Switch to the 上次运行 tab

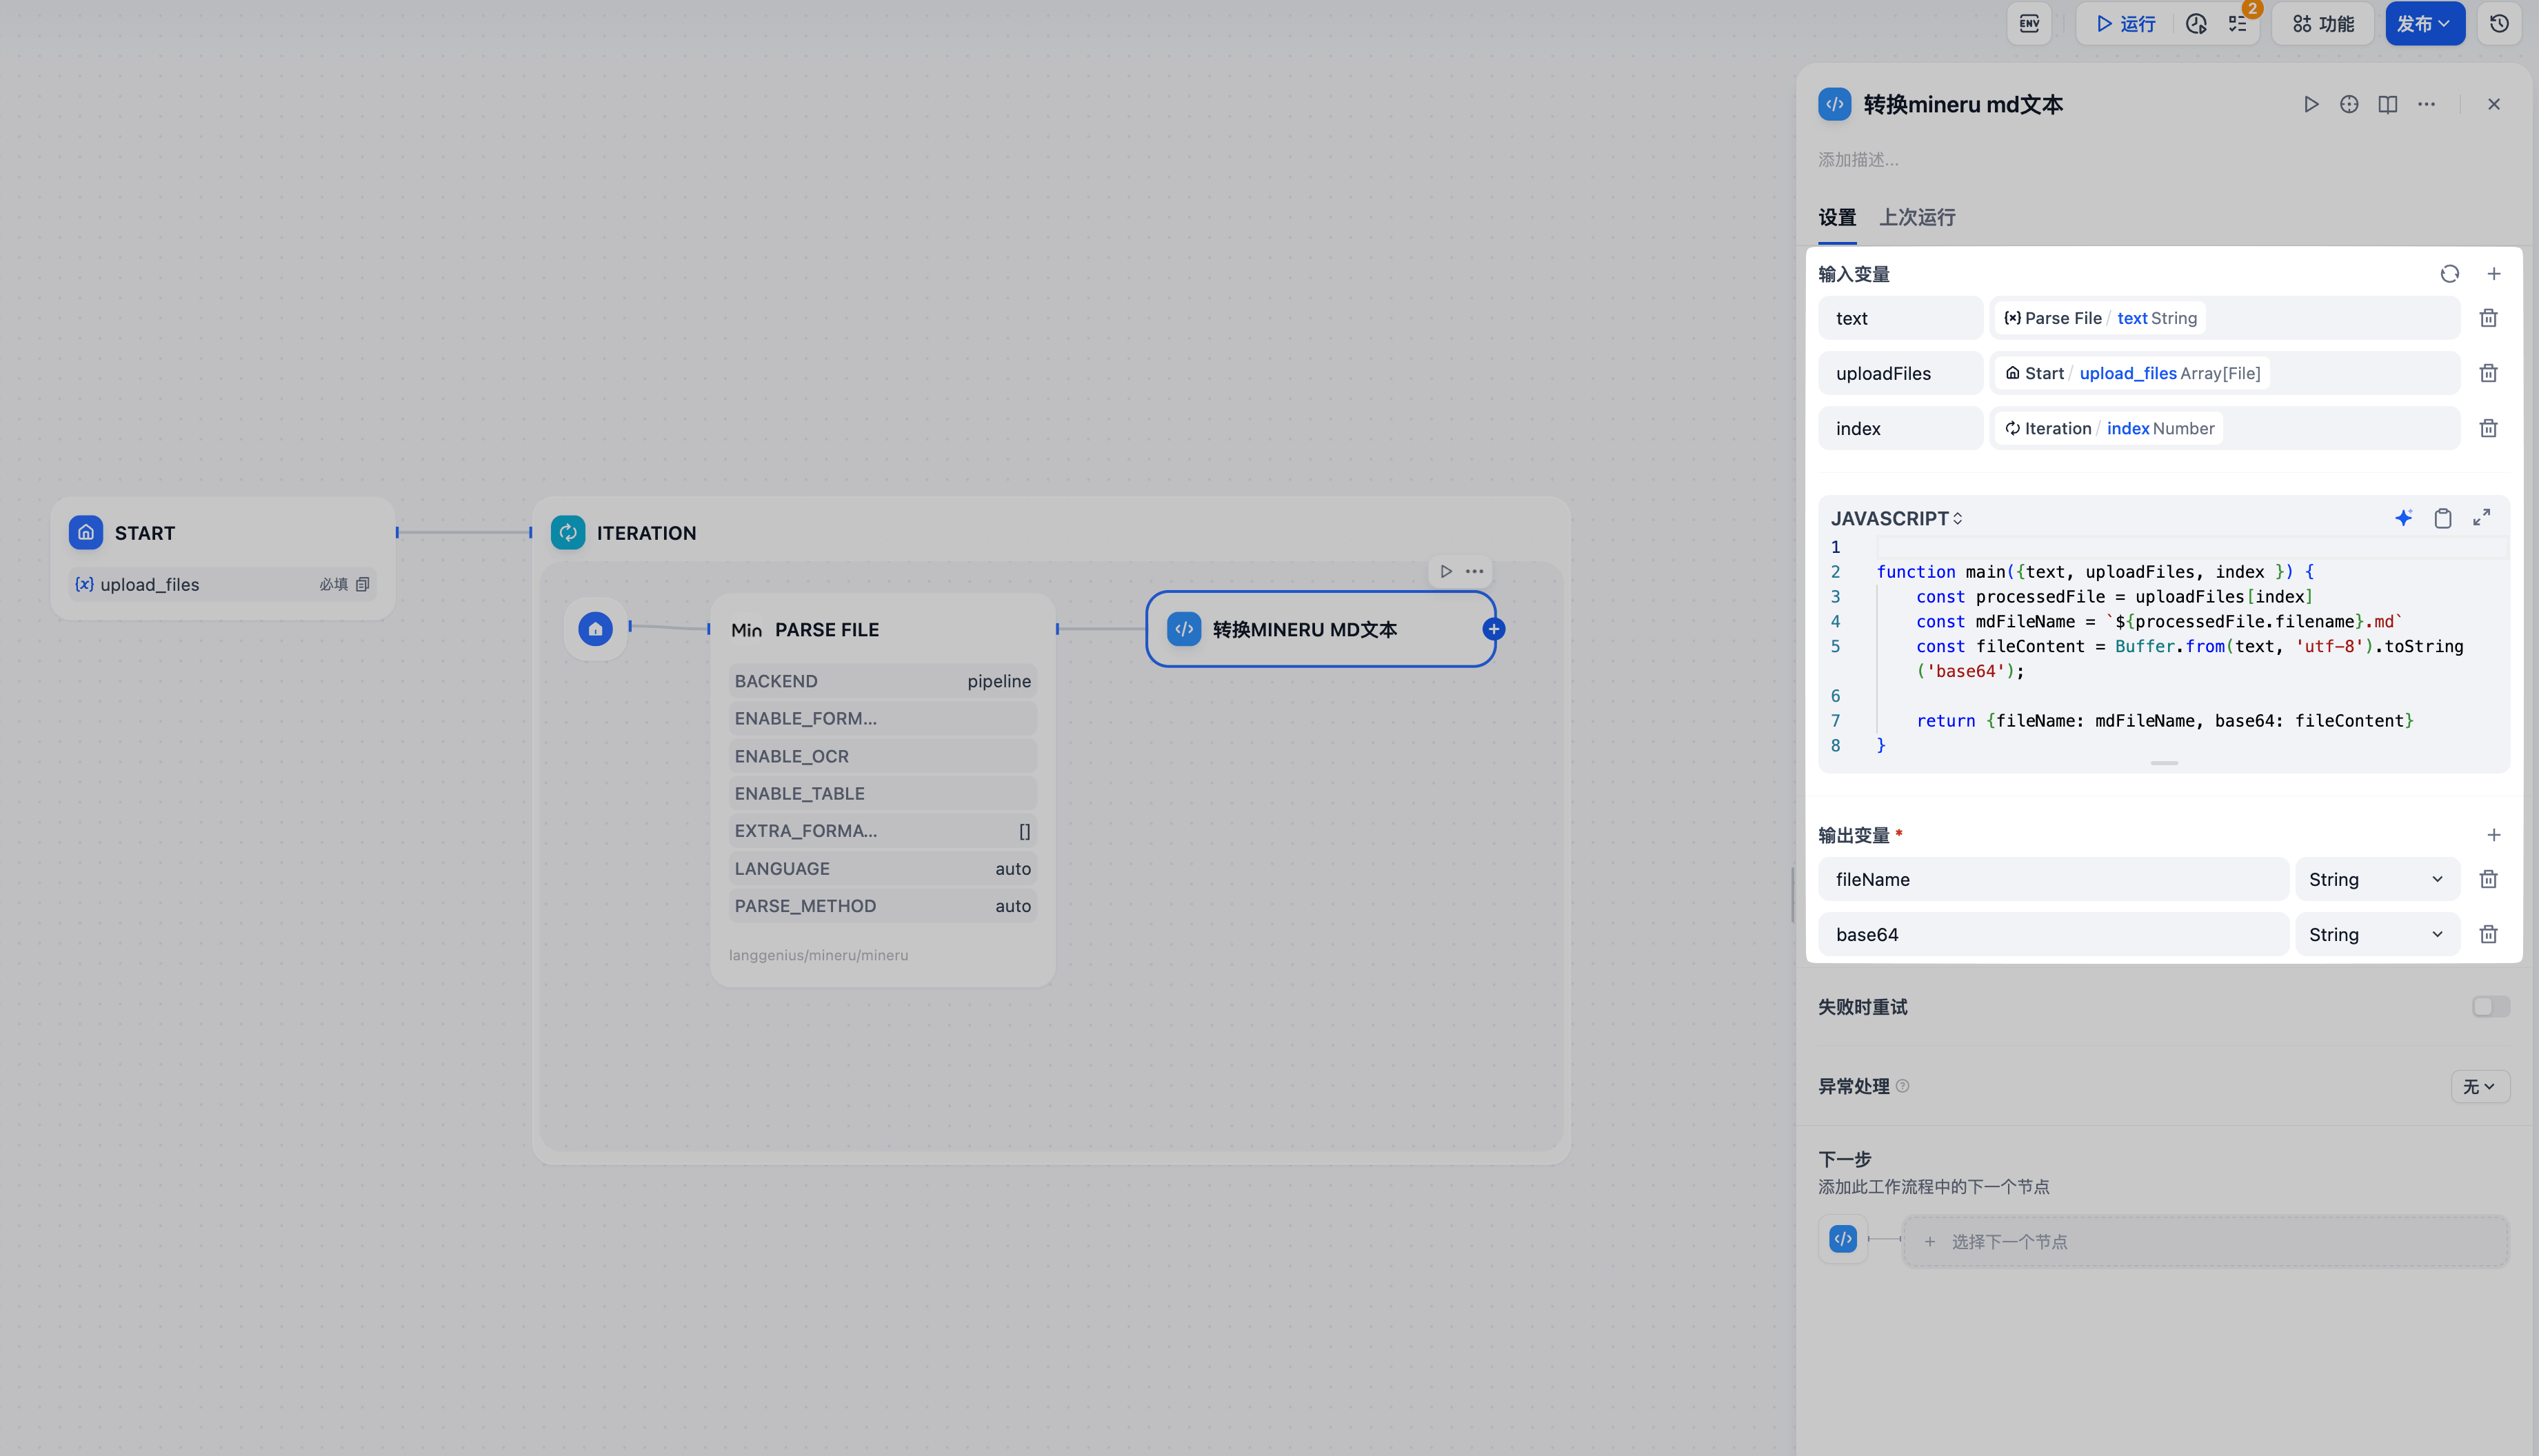1916,217
